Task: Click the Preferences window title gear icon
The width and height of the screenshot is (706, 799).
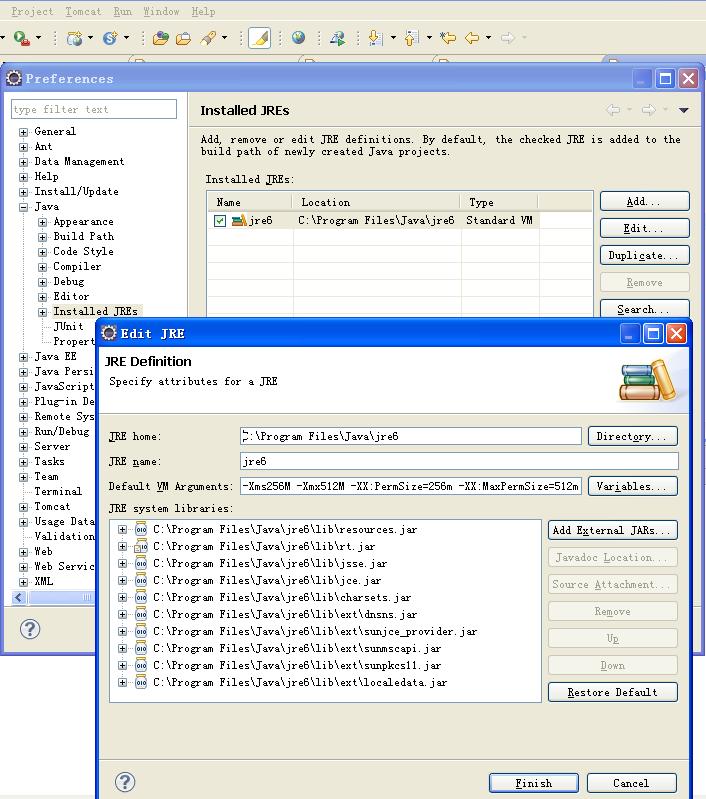Action: tap(14, 78)
